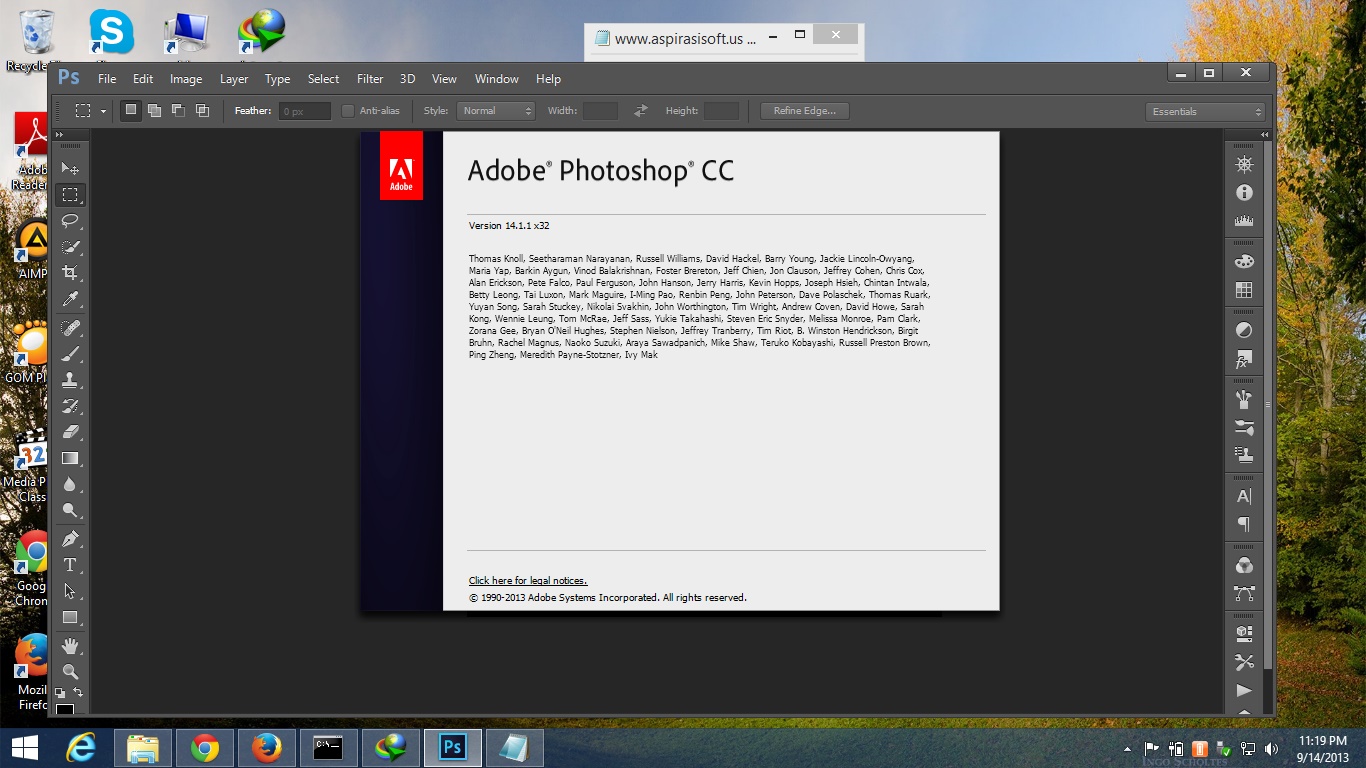The image size is (1366, 768).
Task: Open the Actions panel play icon
Action: pos(1244,690)
